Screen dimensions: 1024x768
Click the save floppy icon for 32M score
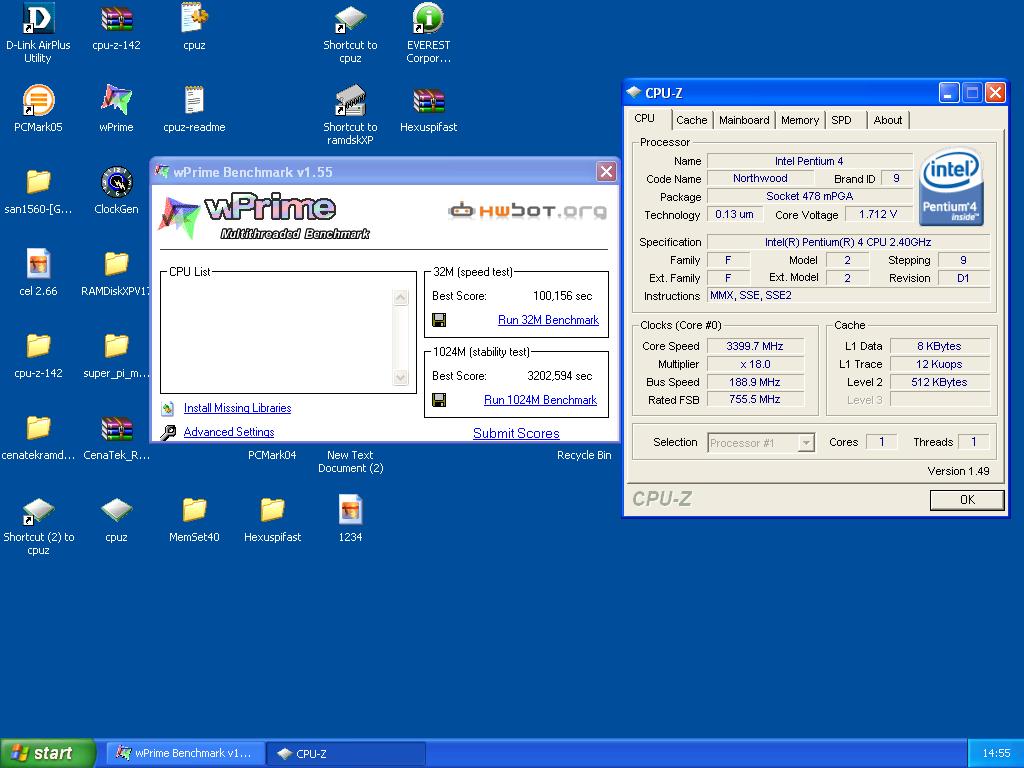pos(440,320)
